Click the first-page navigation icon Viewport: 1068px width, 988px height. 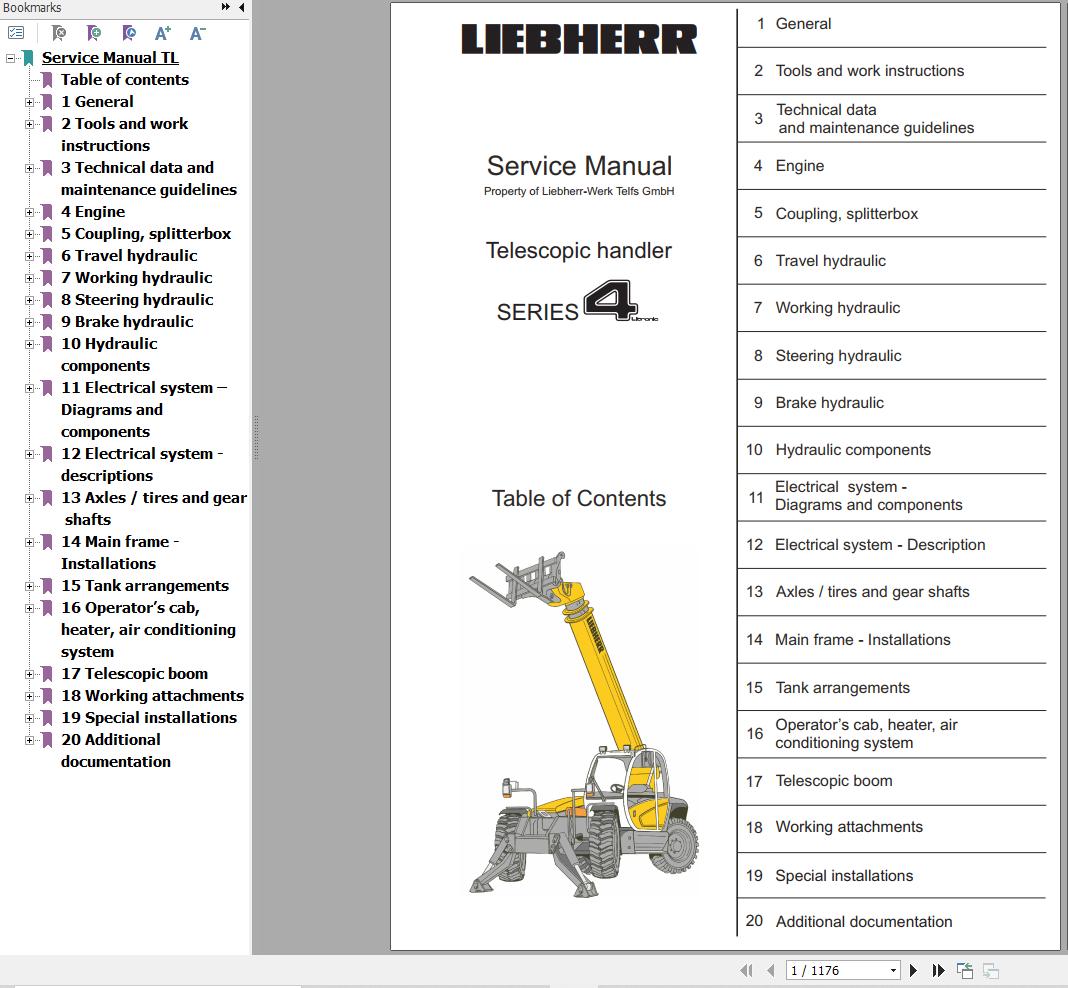coord(747,970)
